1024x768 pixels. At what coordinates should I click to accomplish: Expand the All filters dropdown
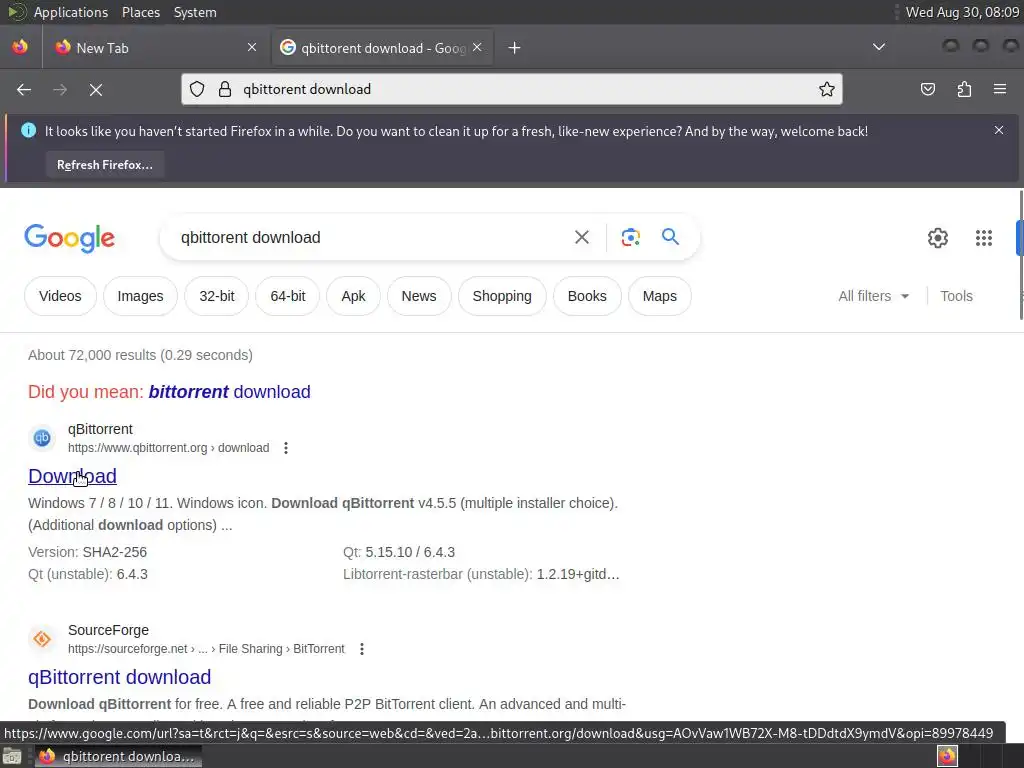click(873, 296)
